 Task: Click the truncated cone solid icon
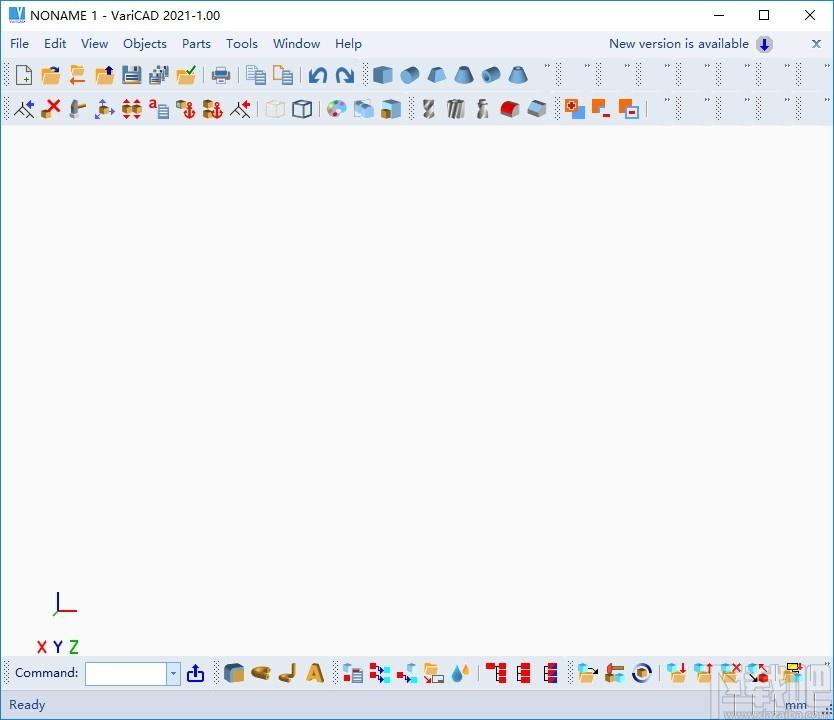coord(464,75)
